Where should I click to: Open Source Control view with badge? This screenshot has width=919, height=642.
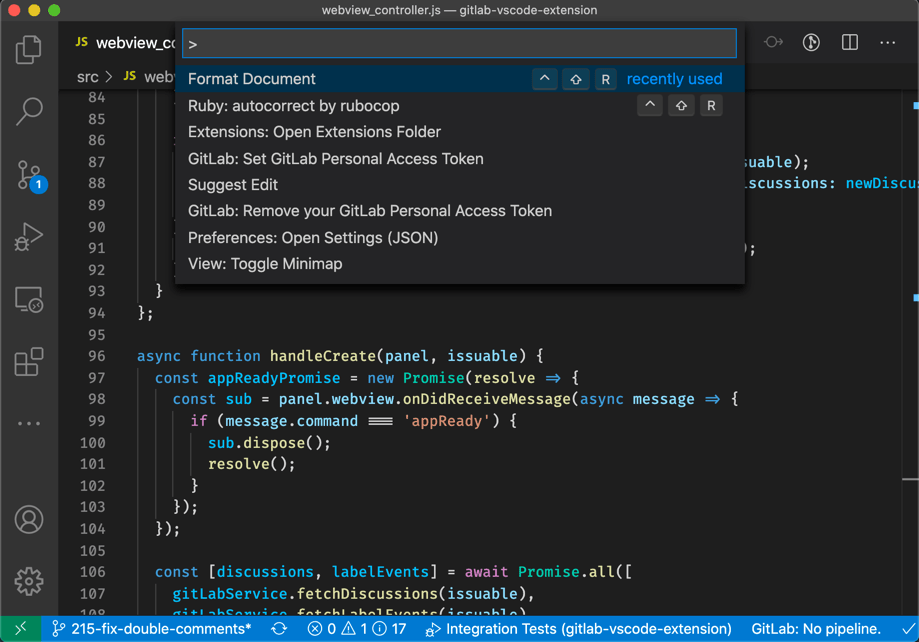[x=29, y=175]
